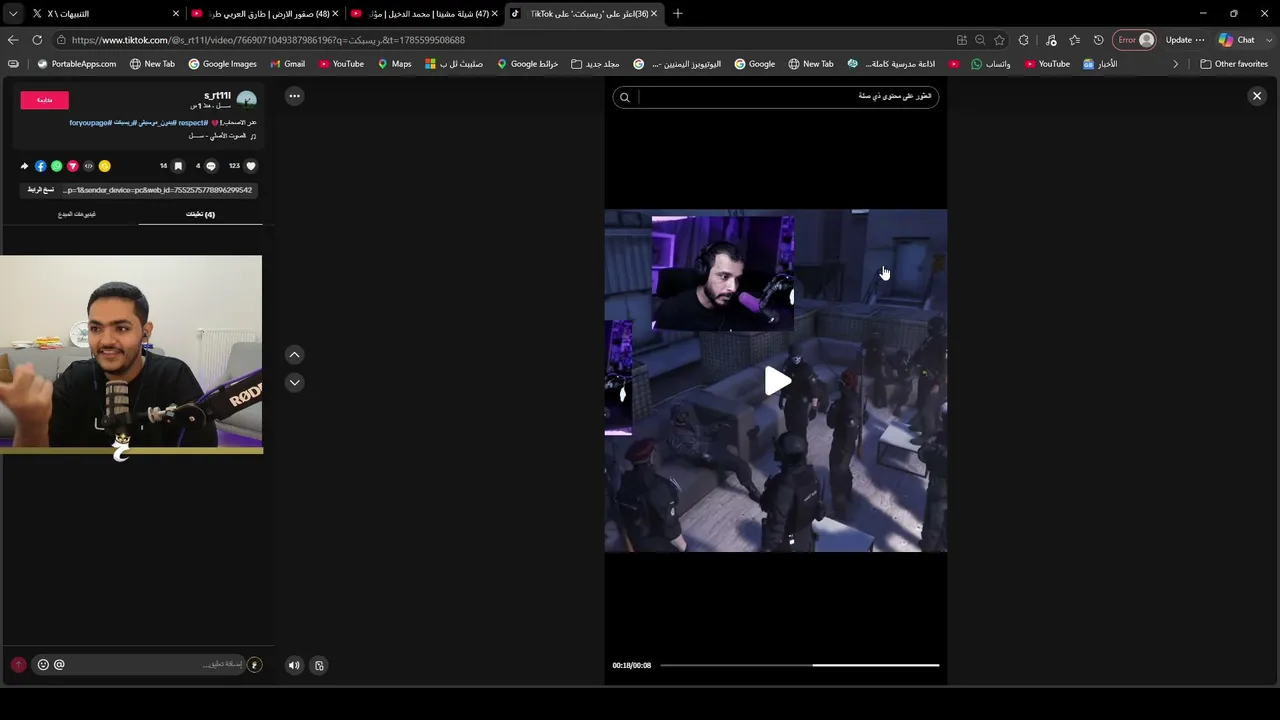Switch to the X notifications browser tab
The height and width of the screenshot is (720, 1280).
105,13
